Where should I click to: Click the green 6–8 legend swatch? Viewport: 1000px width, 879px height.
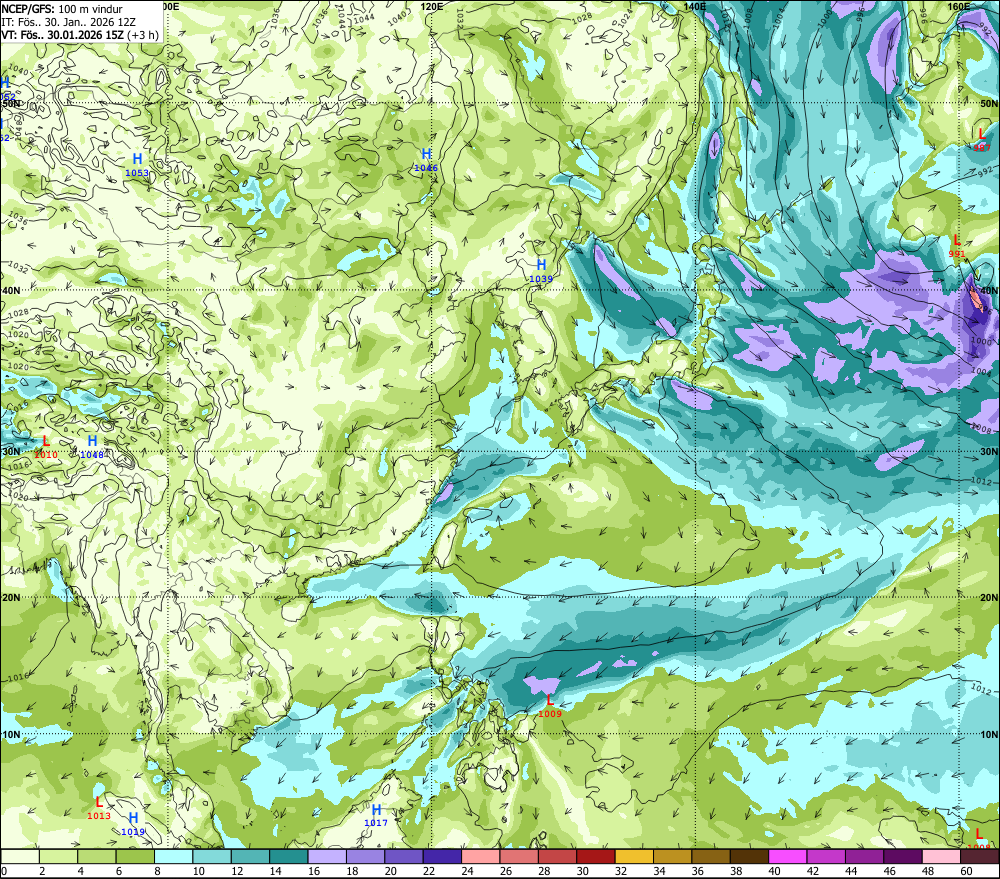[135, 856]
